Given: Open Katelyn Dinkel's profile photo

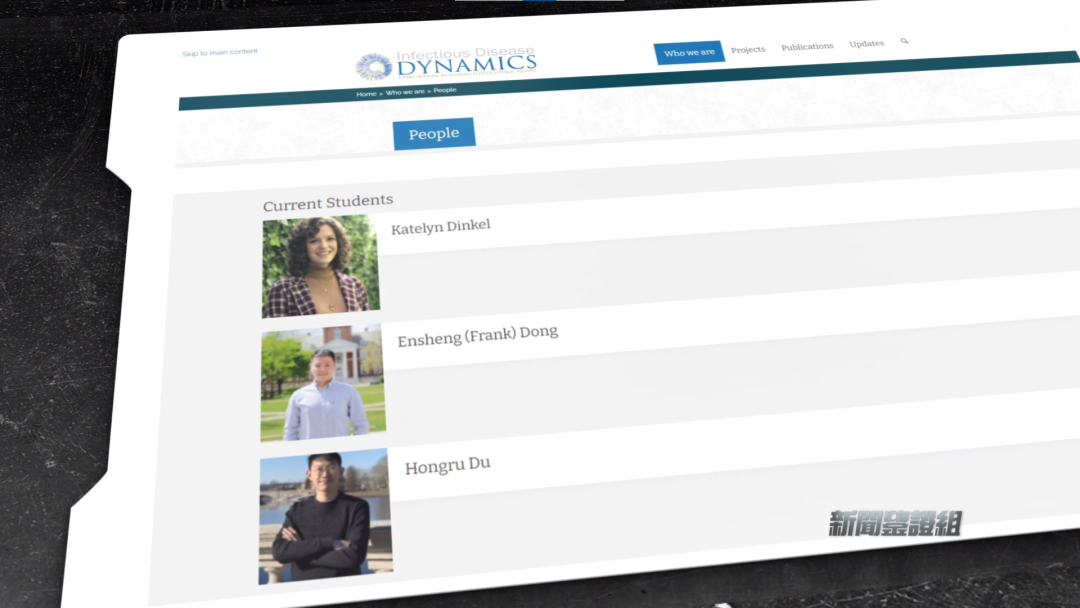Looking at the screenshot, I should [320, 266].
